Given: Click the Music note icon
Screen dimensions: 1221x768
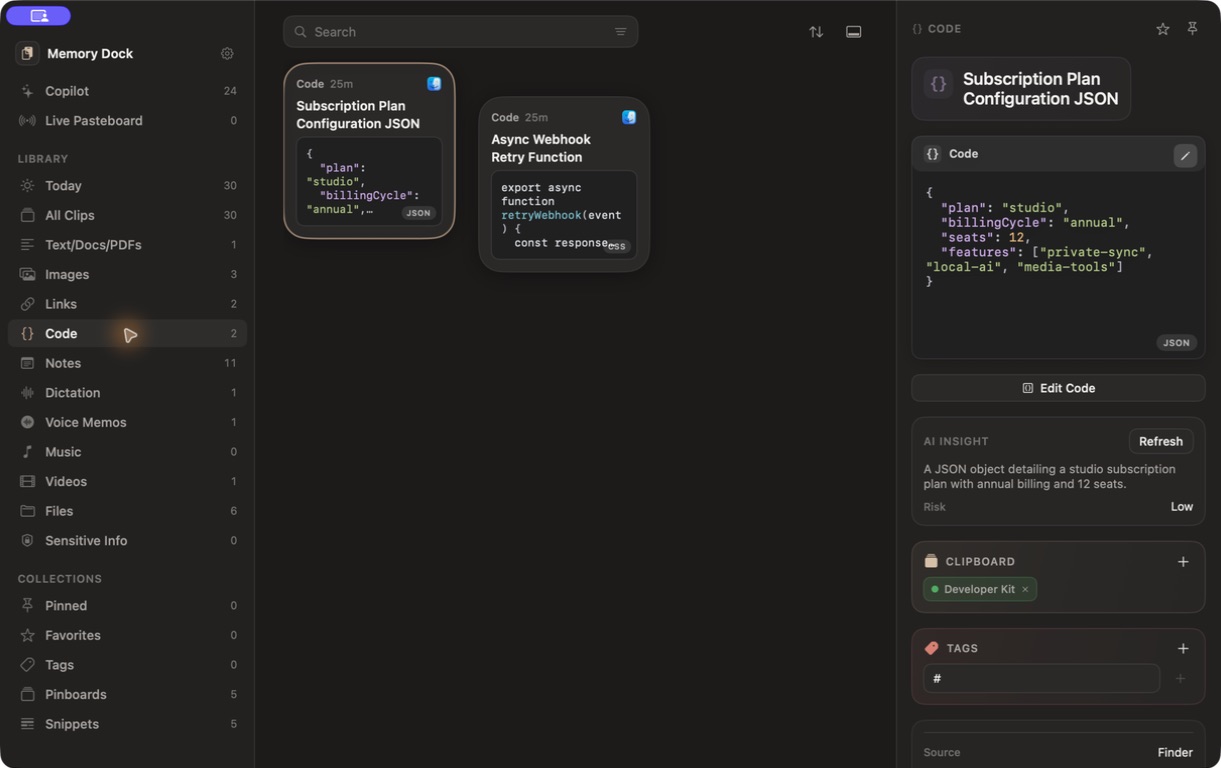Looking at the screenshot, I should click(x=27, y=452).
